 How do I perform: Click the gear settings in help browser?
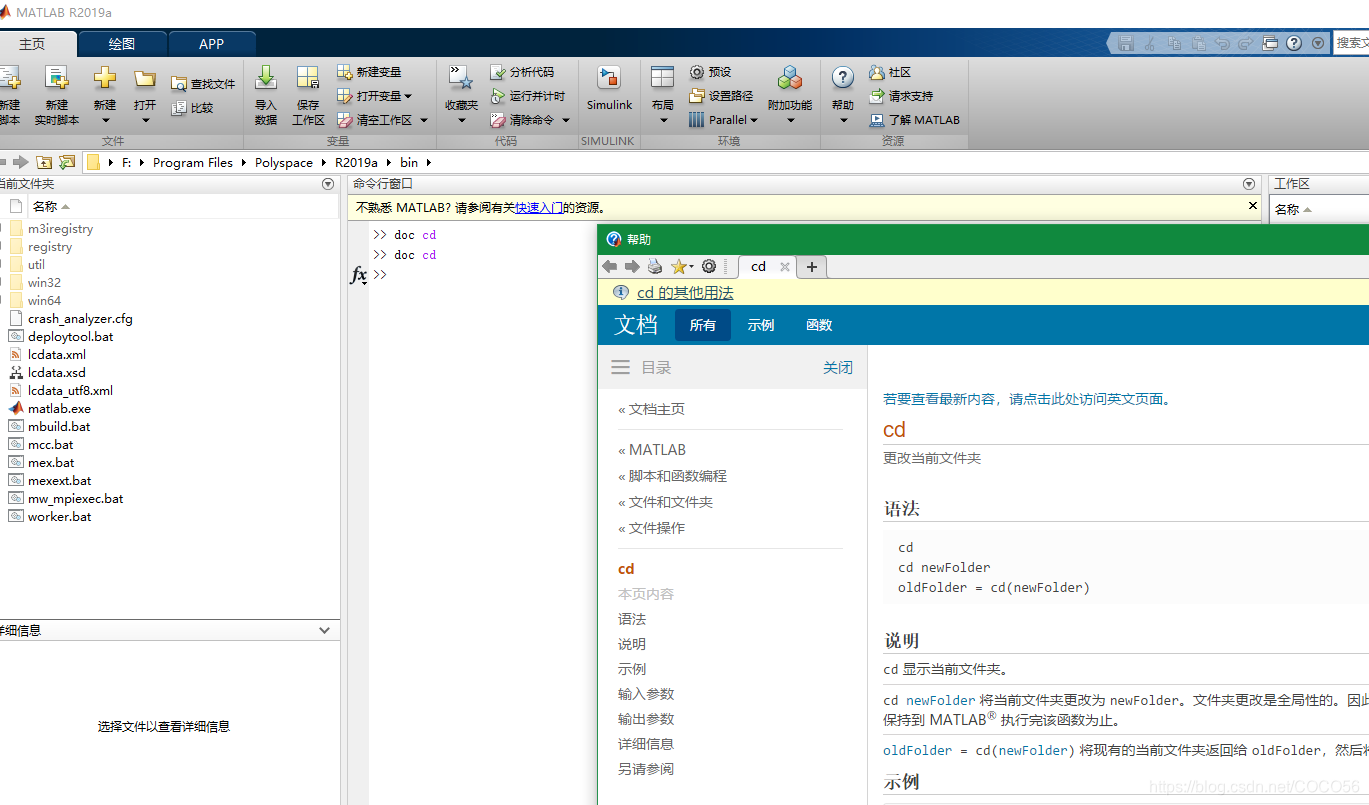(x=709, y=266)
